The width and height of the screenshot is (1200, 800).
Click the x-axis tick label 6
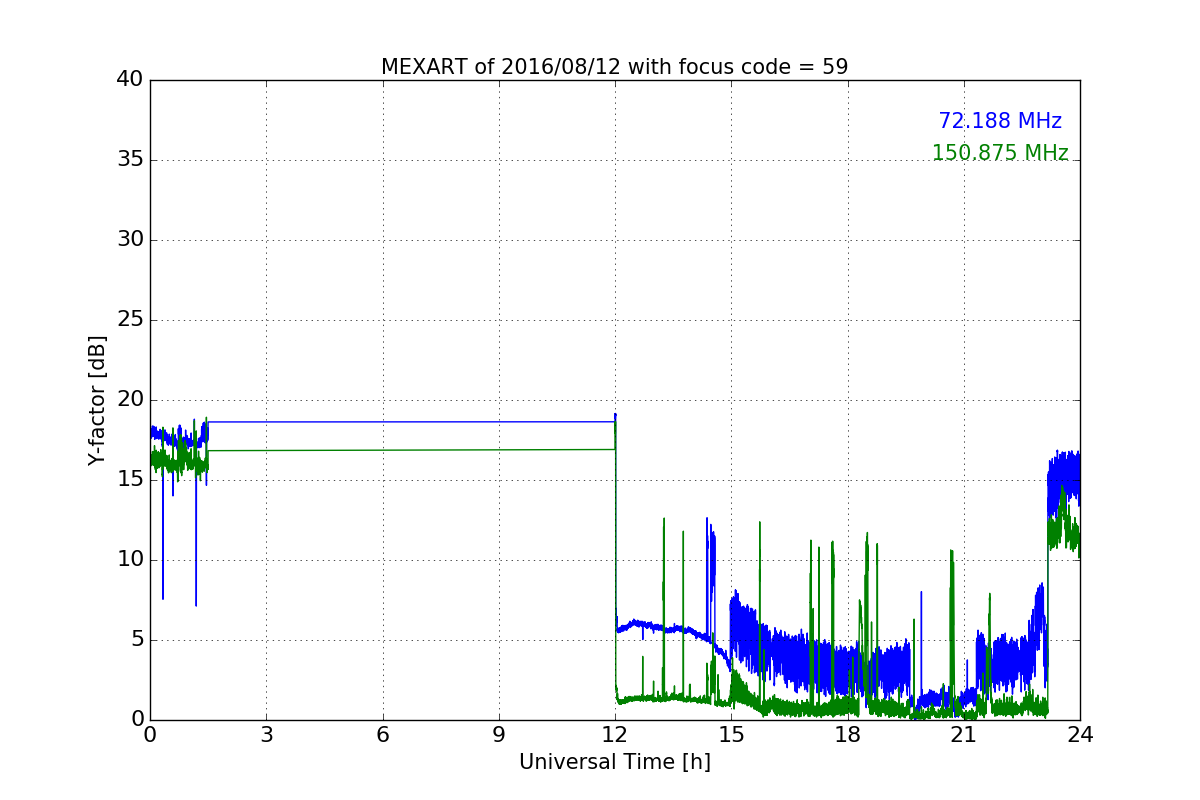[x=382, y=735]
